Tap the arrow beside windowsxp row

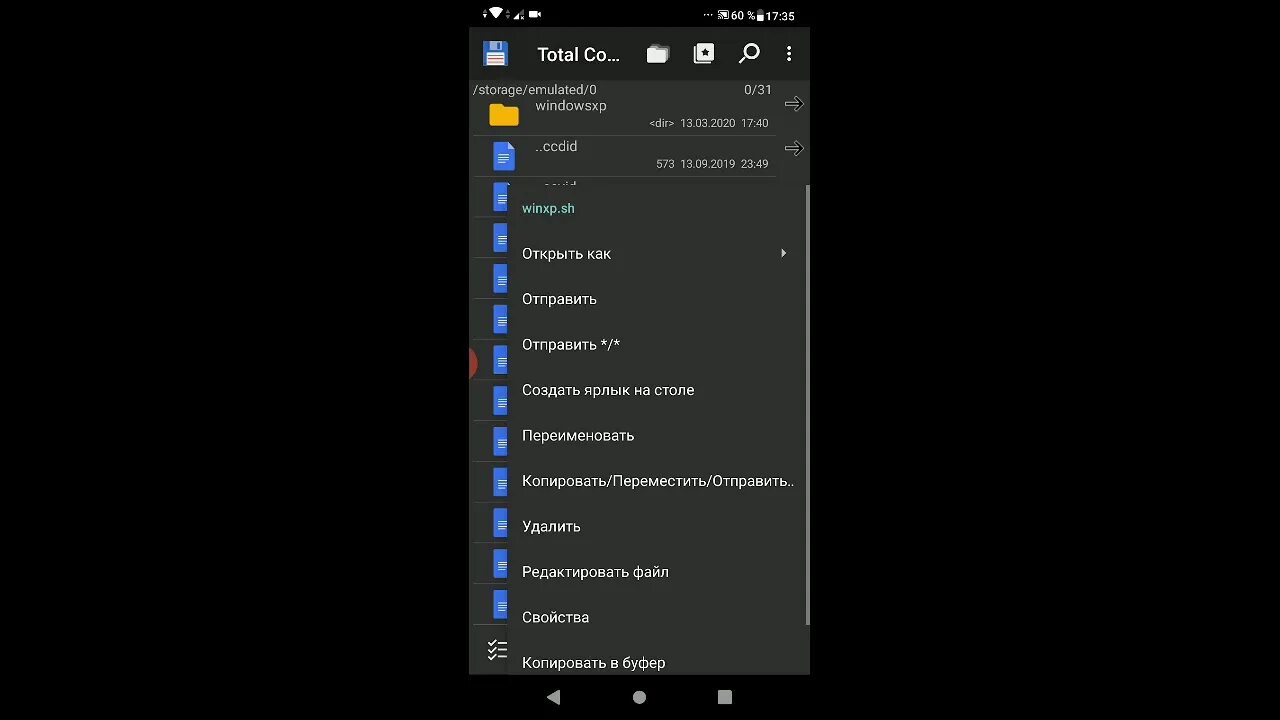pyautogui.click(x=794, y=104)
